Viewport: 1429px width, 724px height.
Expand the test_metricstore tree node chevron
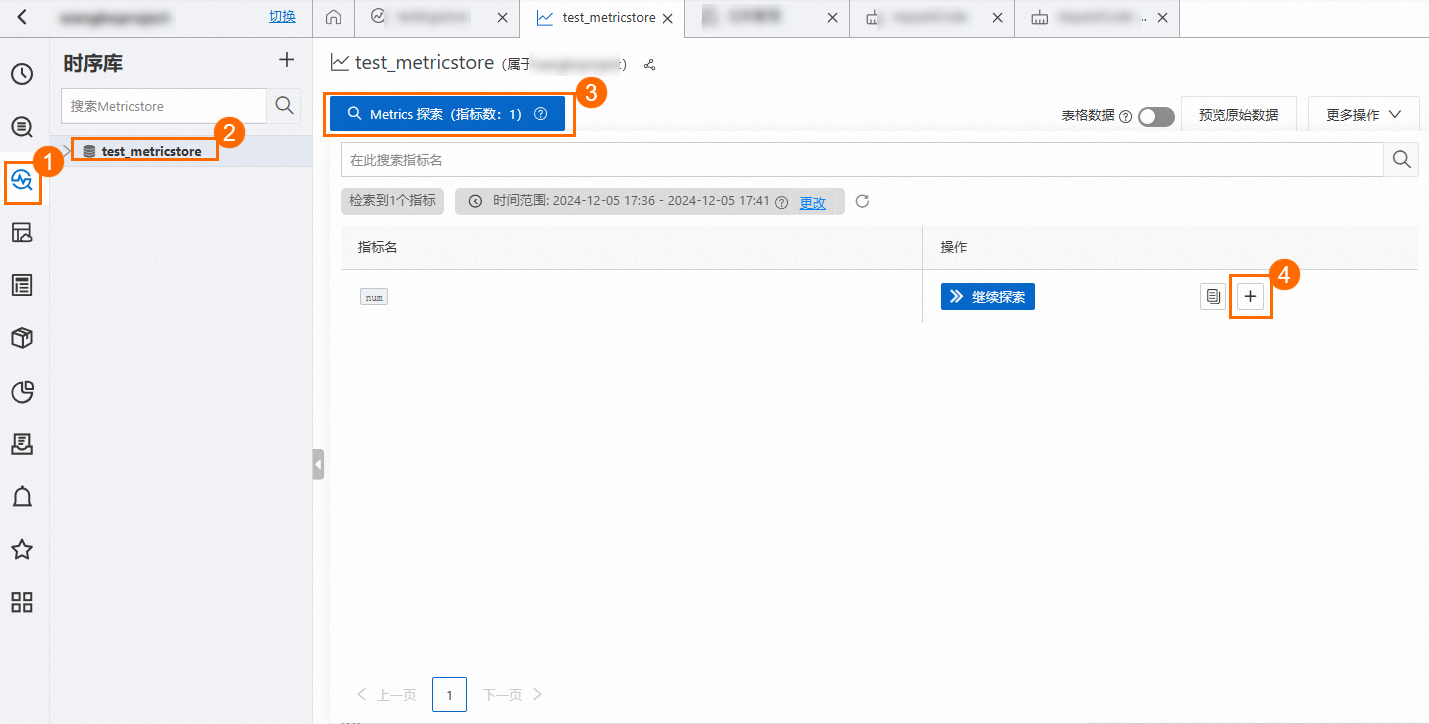[67, 151]
